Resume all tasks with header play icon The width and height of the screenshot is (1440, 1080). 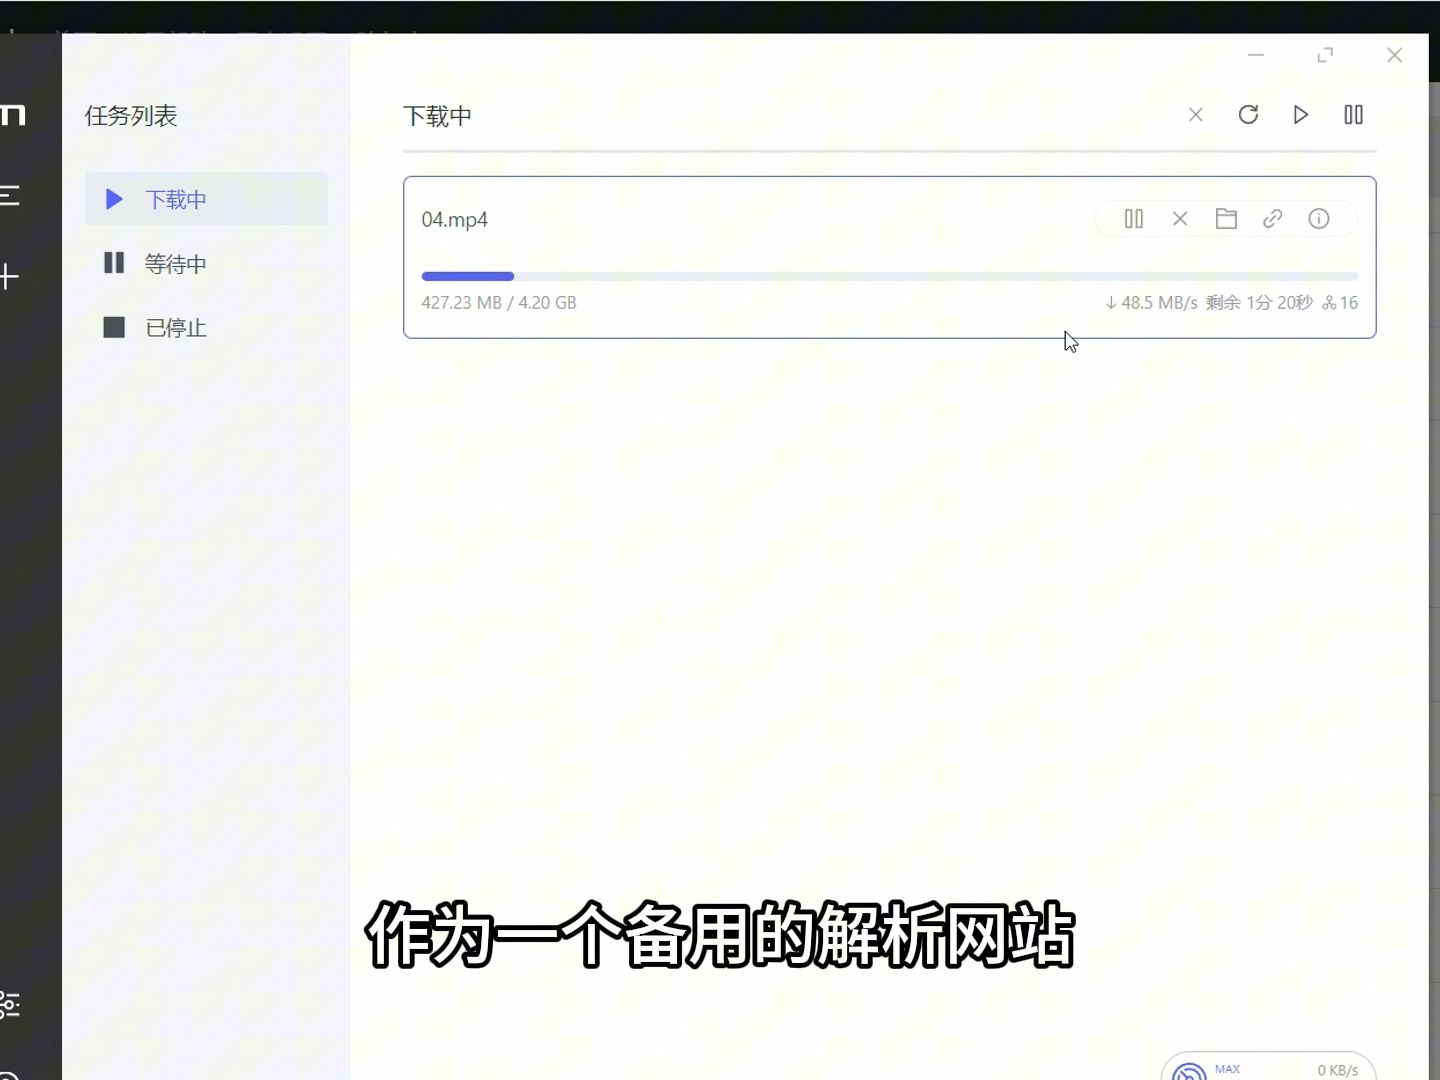[x=1301, y=115]
